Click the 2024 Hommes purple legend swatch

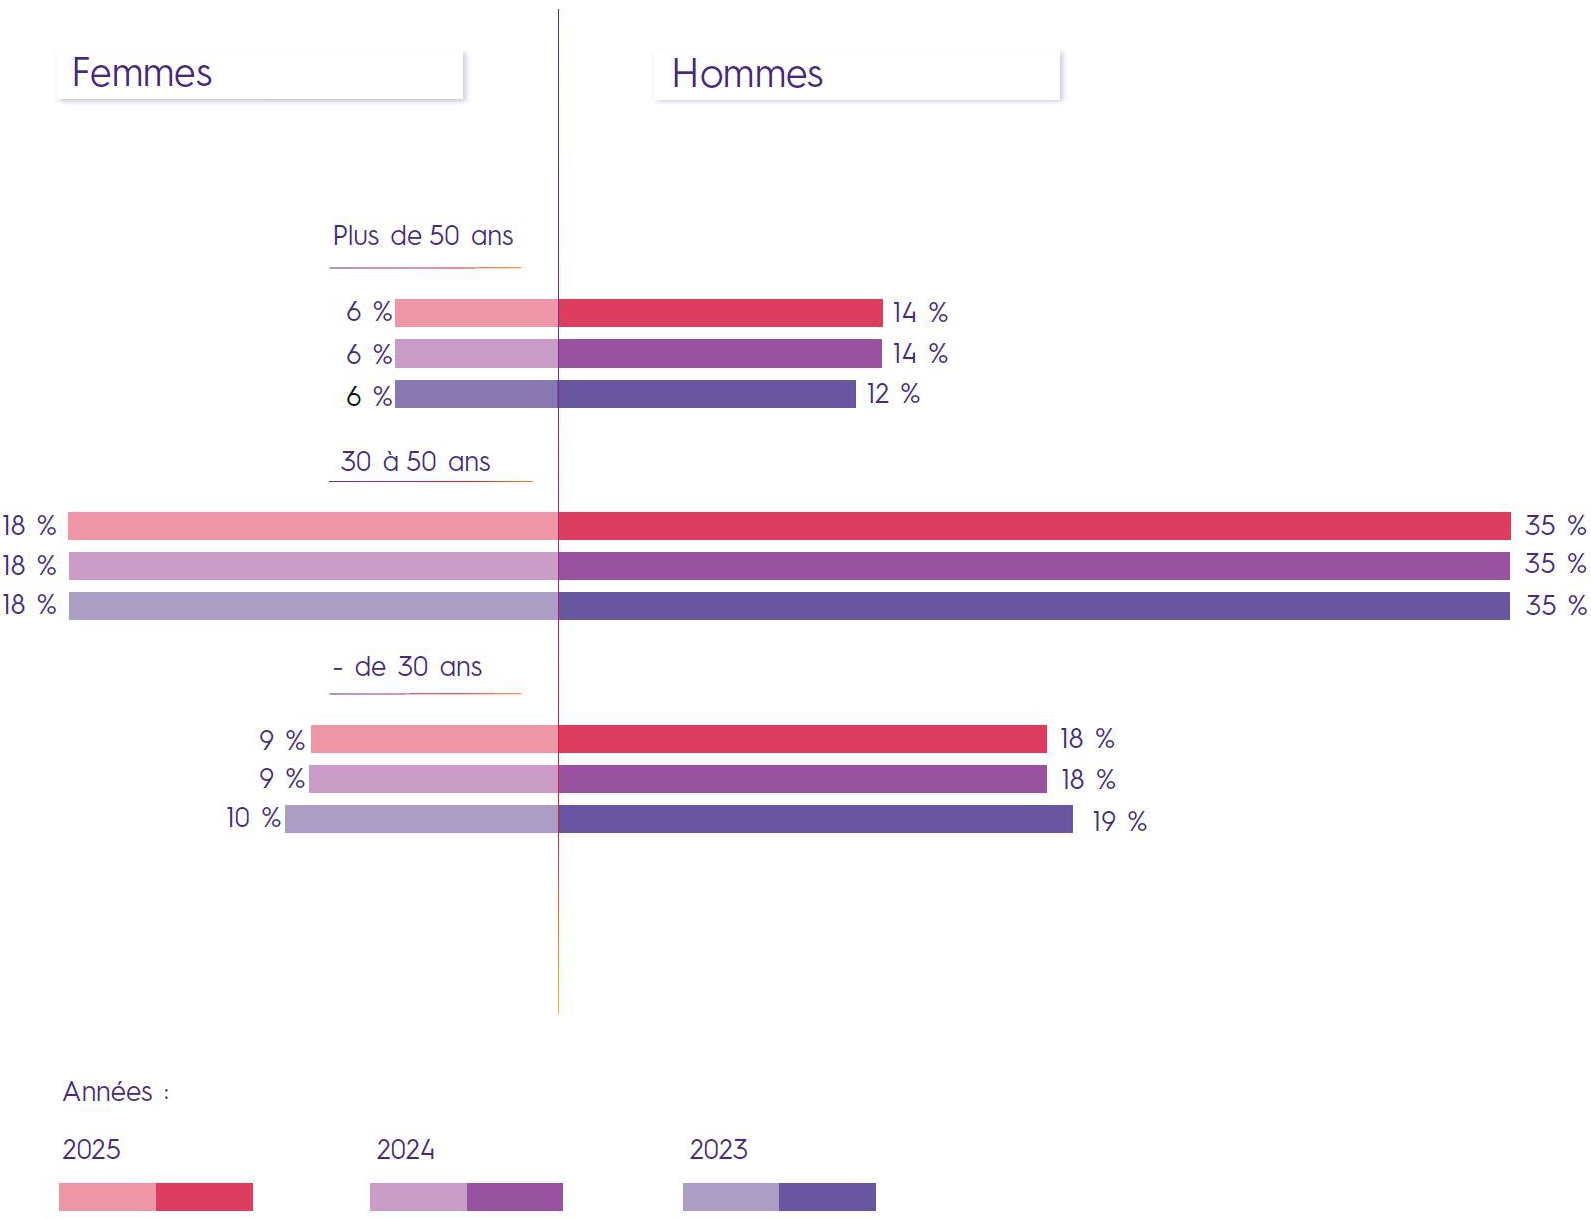pos(515,1197)
